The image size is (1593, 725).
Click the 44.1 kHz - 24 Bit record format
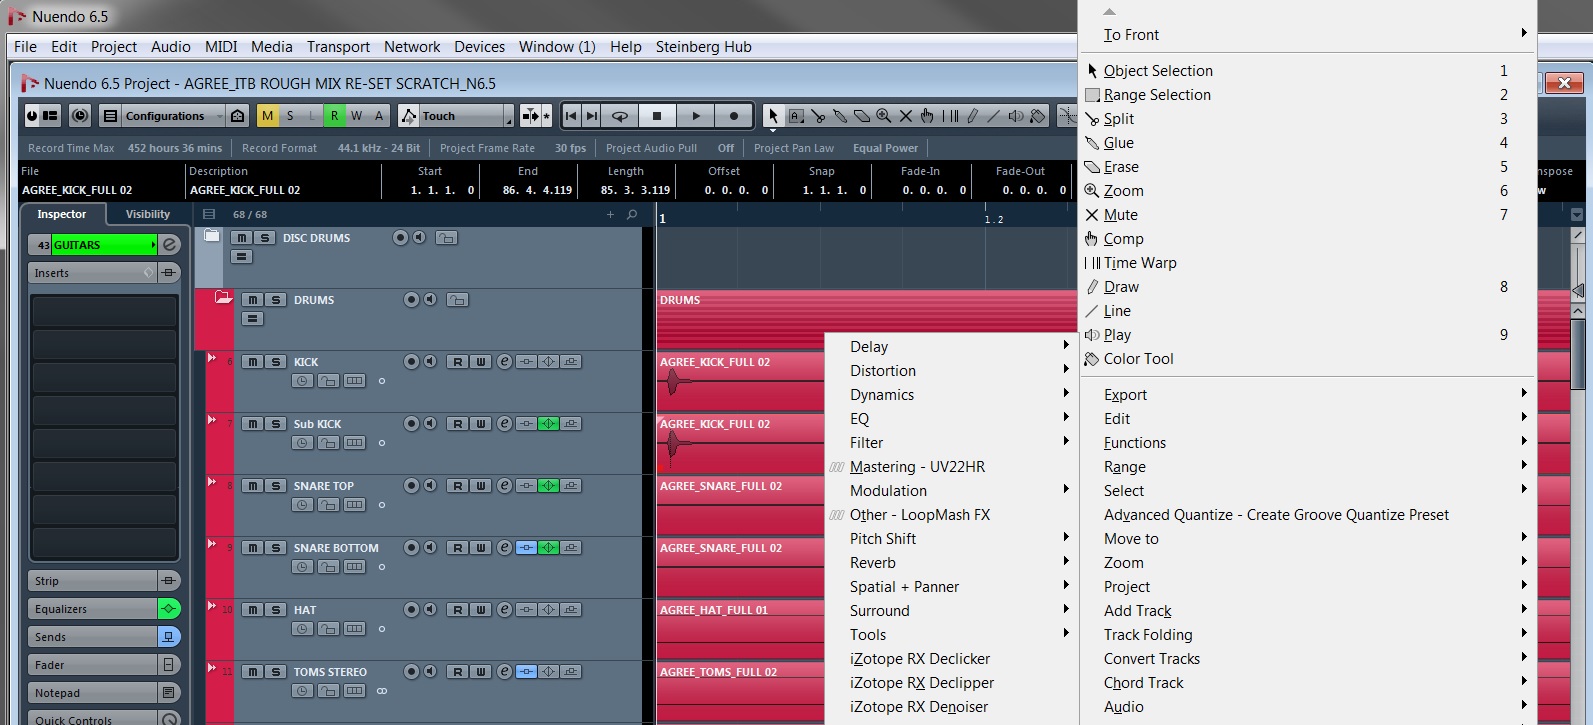378,148
